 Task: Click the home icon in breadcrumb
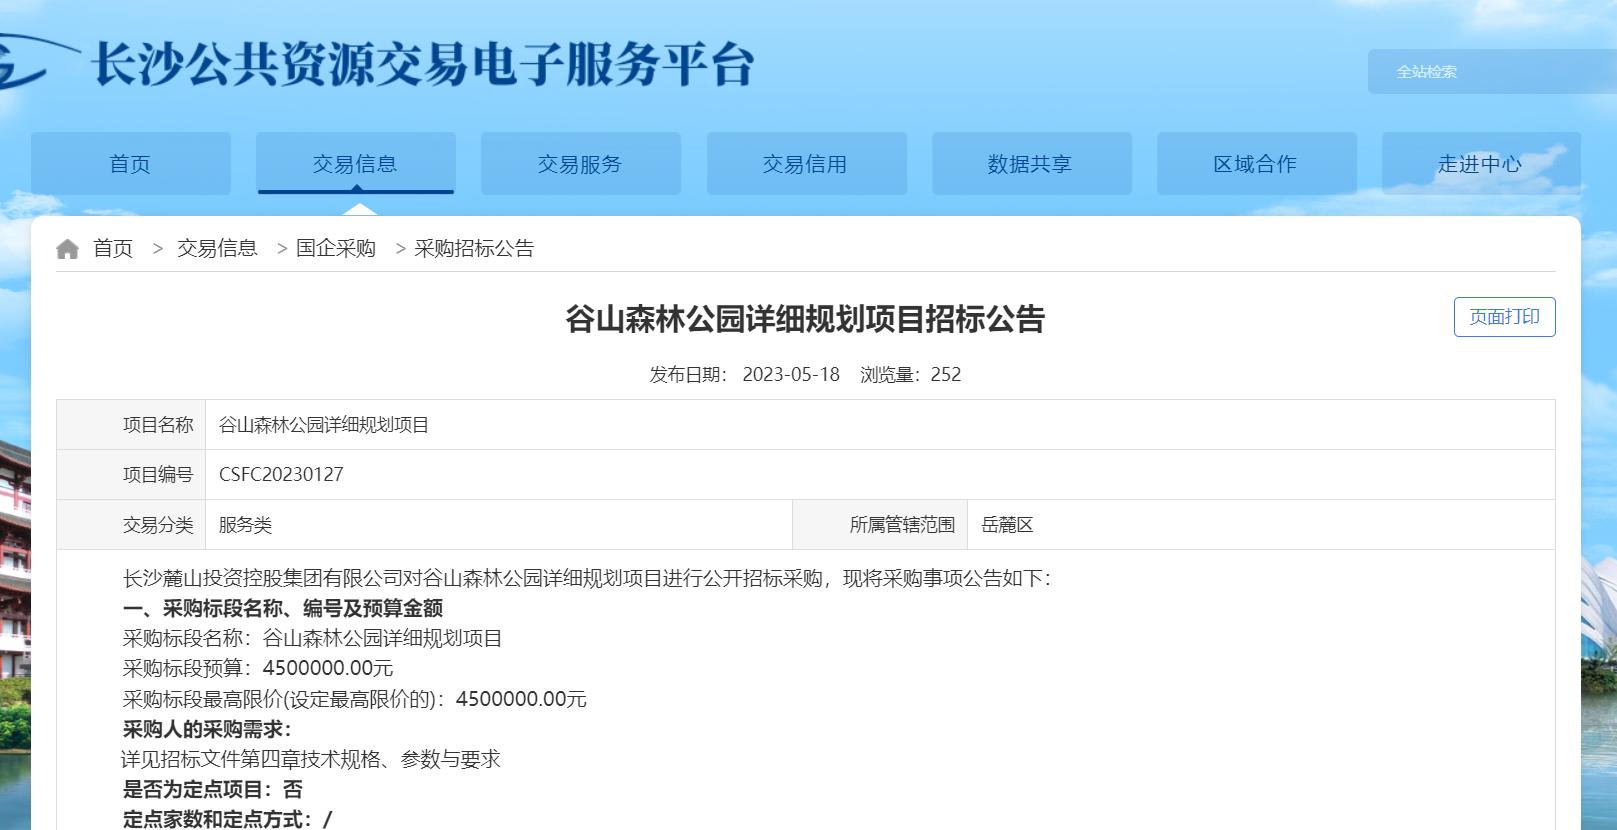67,249
